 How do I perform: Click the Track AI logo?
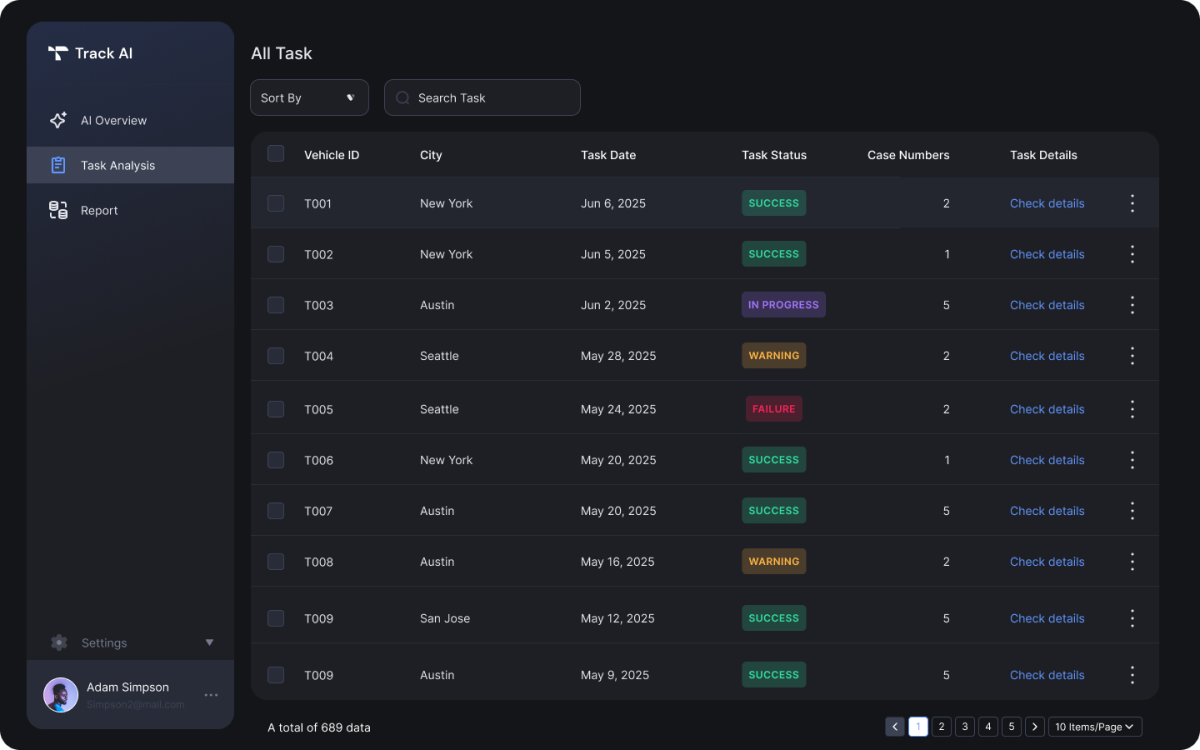click(58, 53)
